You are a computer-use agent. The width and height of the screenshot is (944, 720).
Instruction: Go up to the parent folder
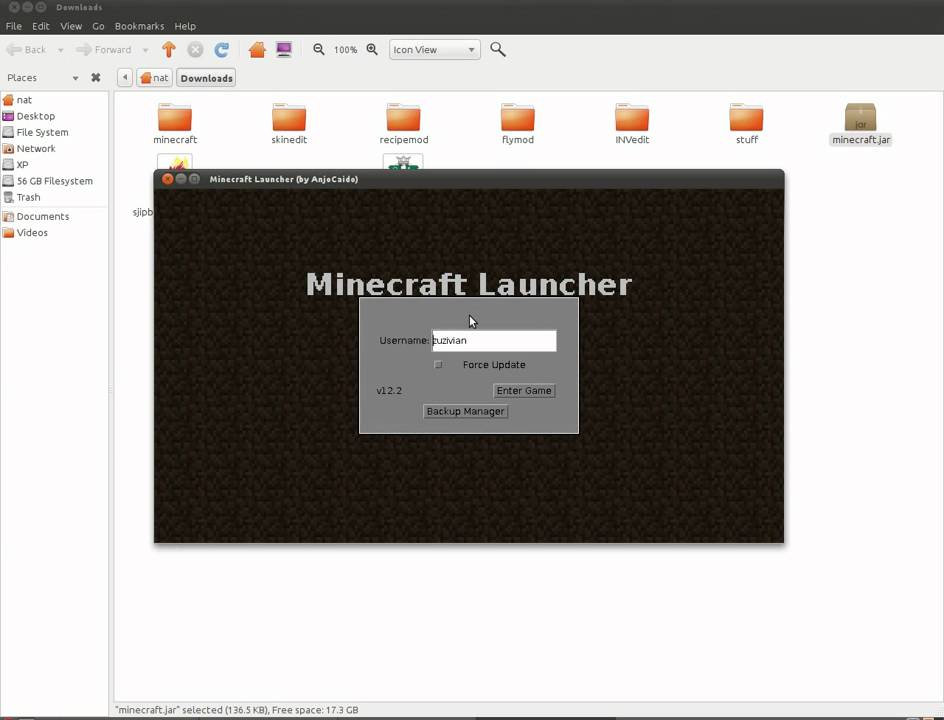point(169,50)
